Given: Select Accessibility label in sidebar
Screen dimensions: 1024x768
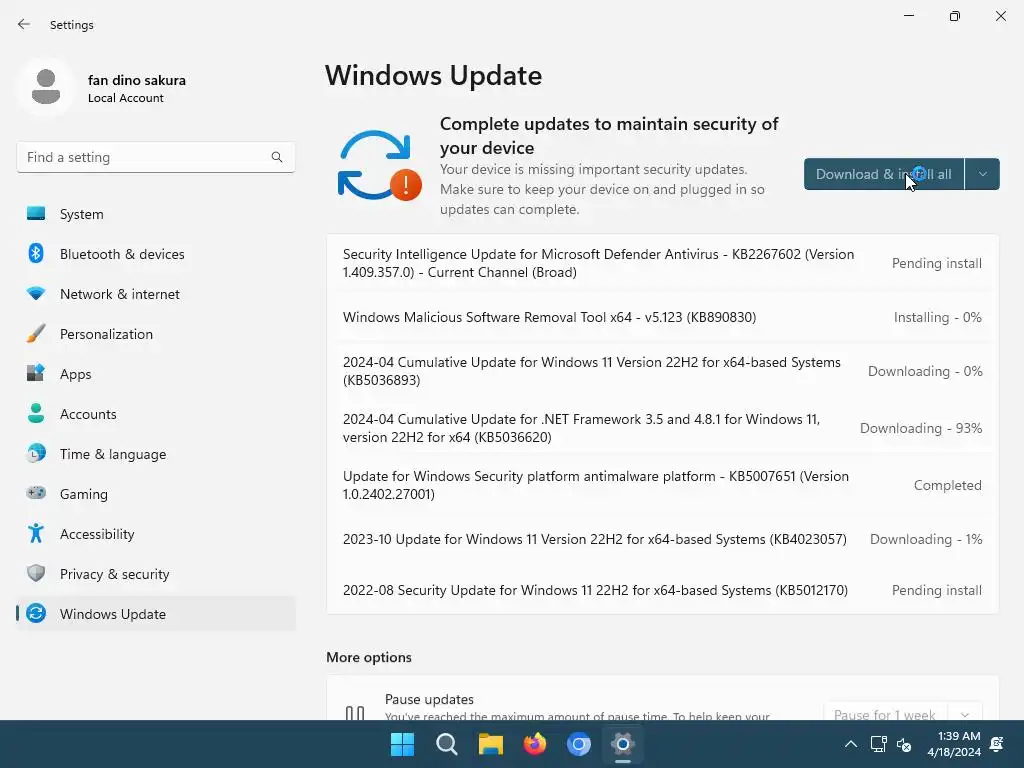Looking at the screenshot, I should click(x=97, y=534).
